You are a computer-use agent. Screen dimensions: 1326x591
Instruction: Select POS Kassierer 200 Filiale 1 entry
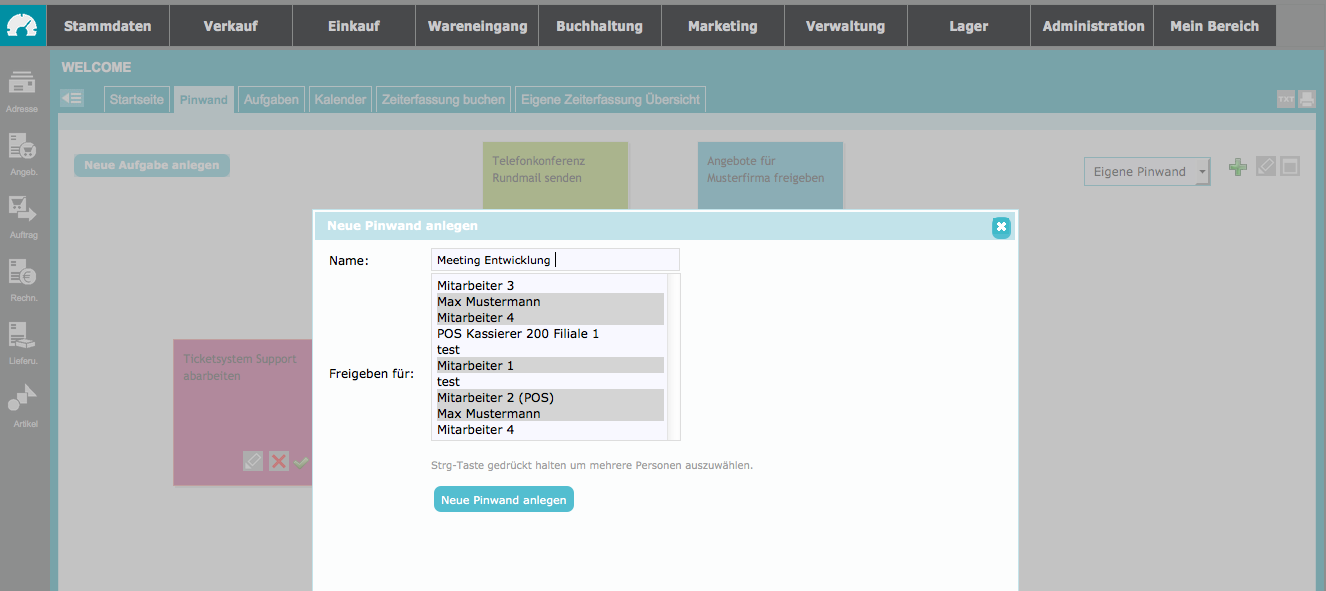click(549, 334)
